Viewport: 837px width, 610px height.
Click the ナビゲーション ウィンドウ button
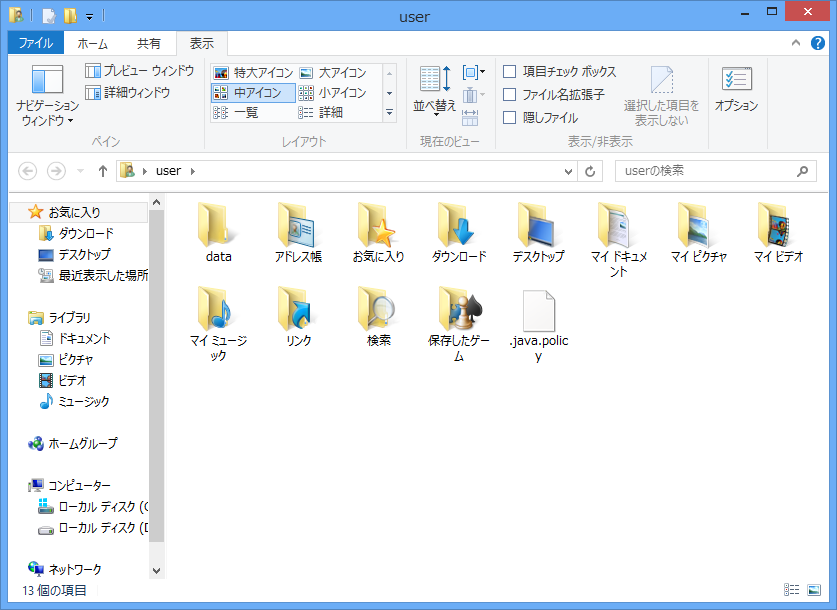pyautogui.click(x=47, y=96)
